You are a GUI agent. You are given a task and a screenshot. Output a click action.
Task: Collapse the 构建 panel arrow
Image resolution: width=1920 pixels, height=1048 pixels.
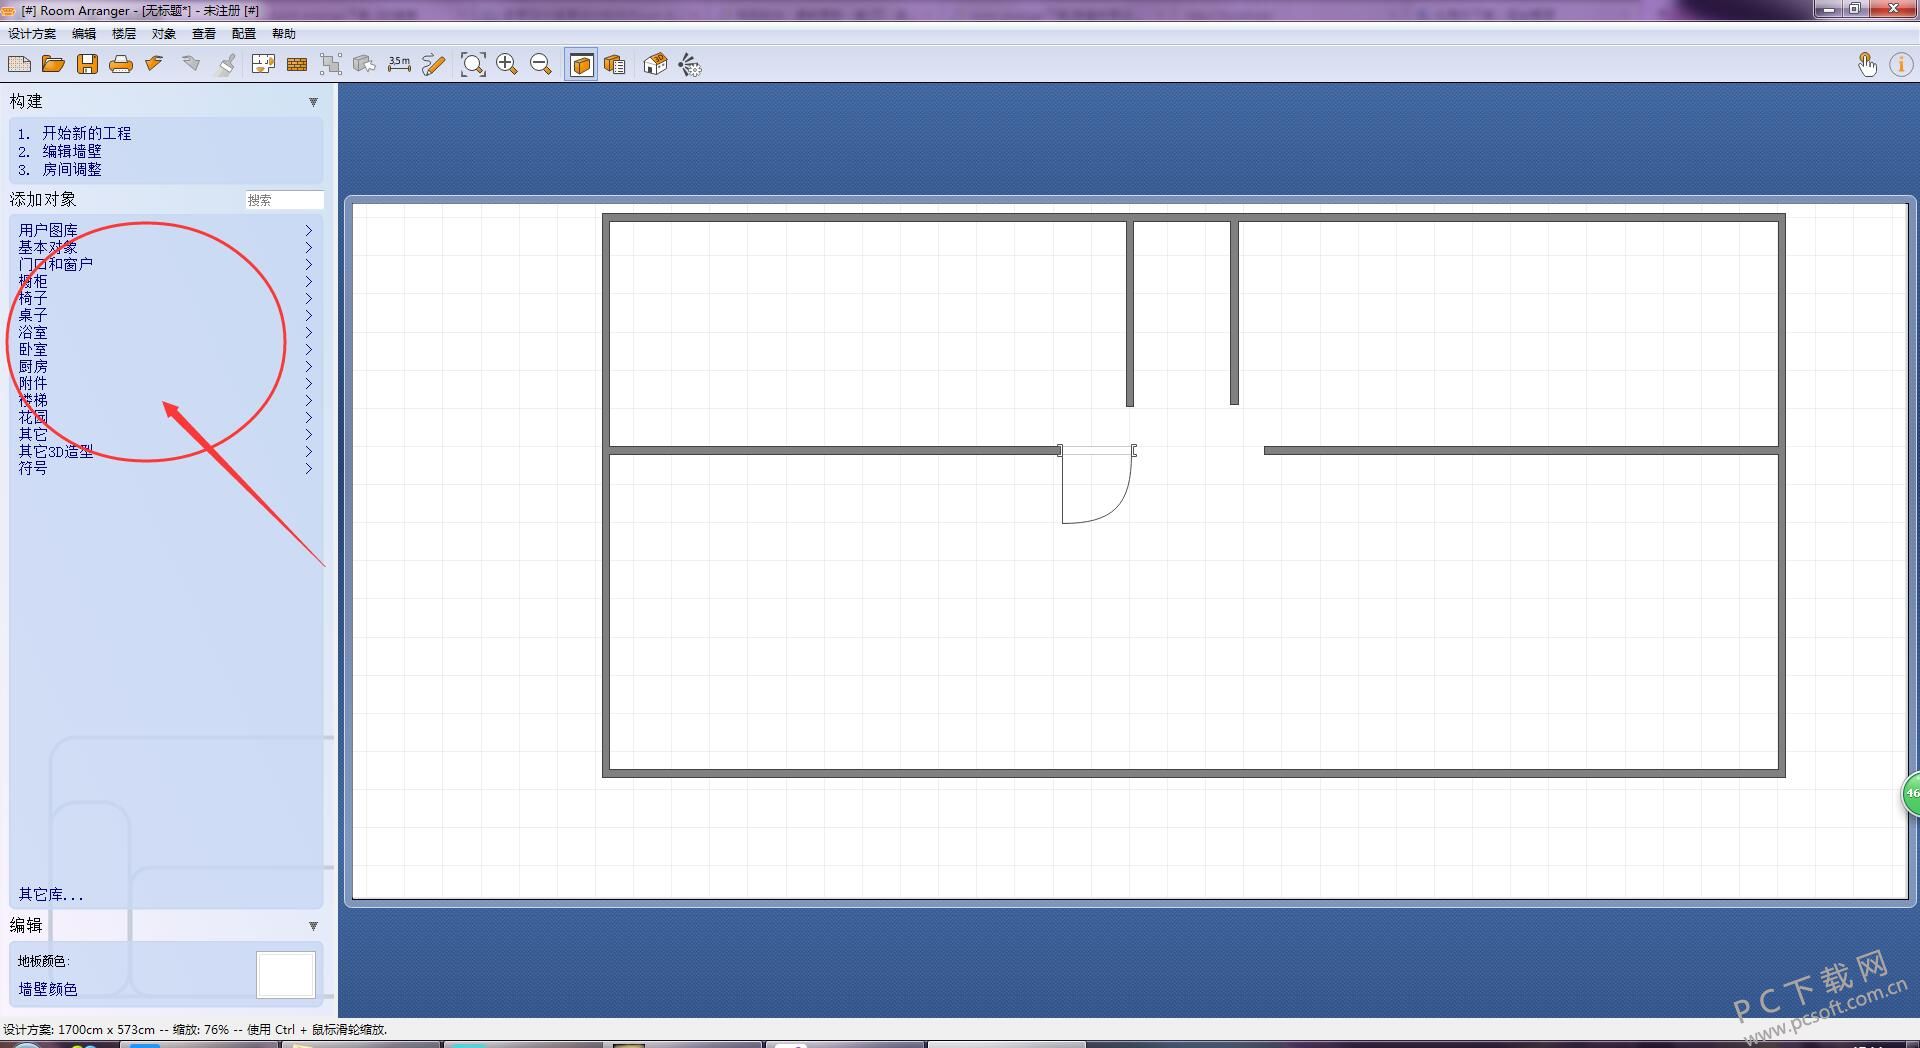pos(313,102)
